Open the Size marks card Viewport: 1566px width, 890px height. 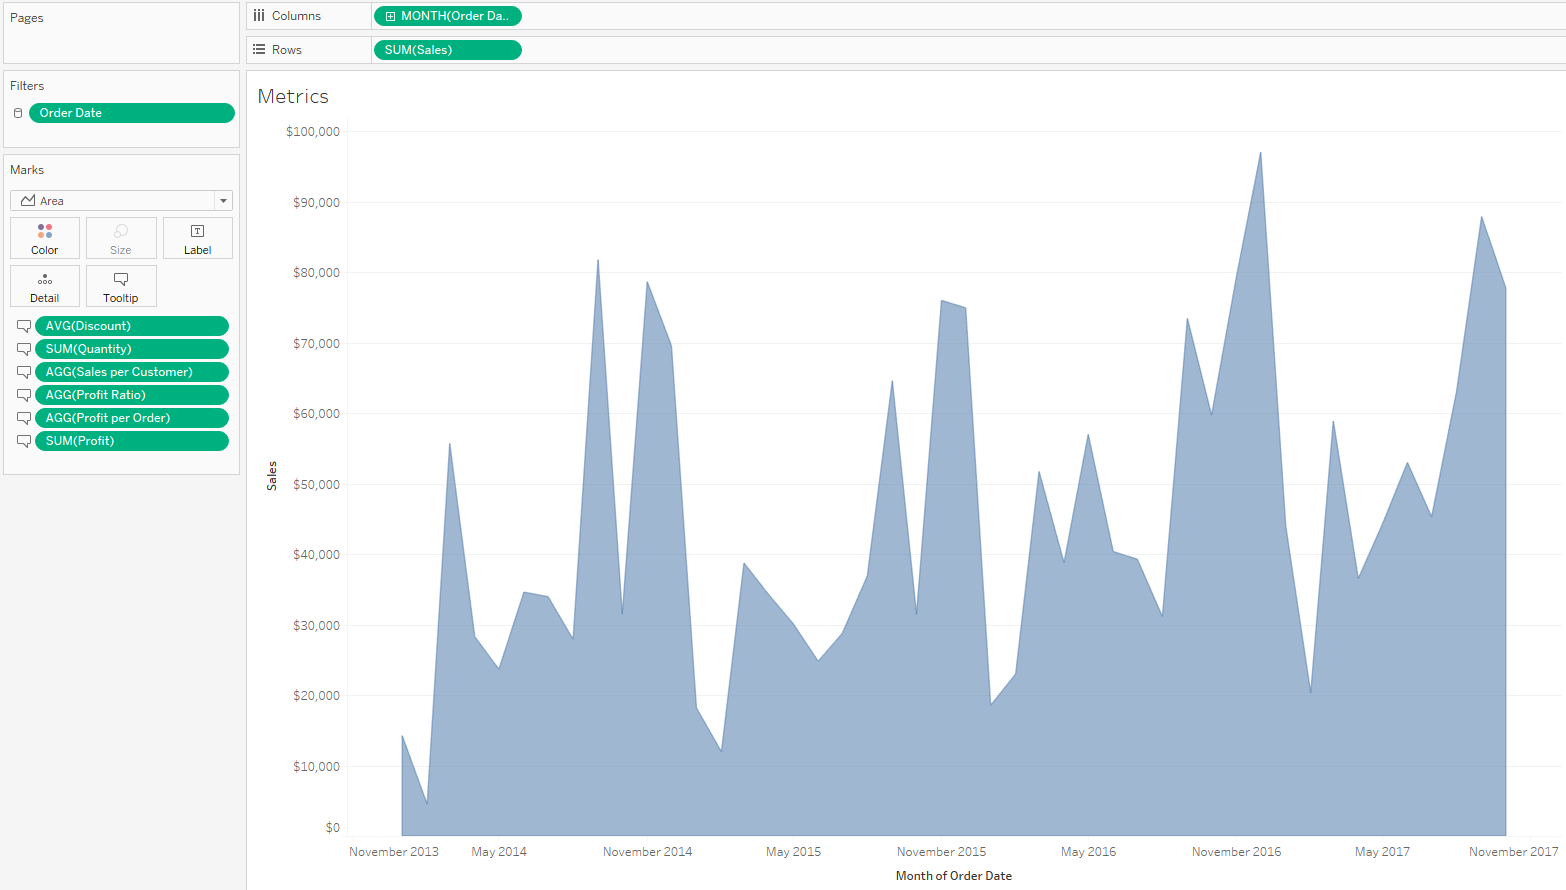pos(121,238)
